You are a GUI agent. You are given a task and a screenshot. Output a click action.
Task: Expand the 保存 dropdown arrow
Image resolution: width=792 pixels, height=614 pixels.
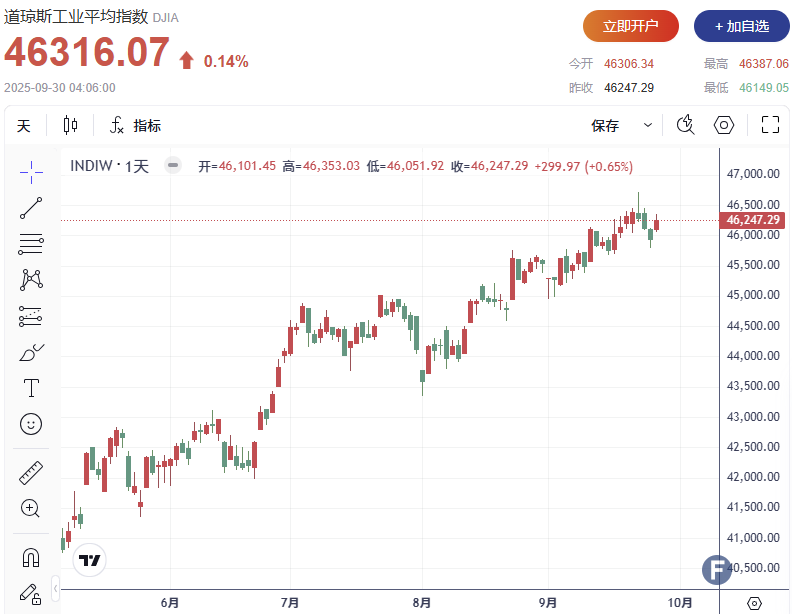point(648,125)
